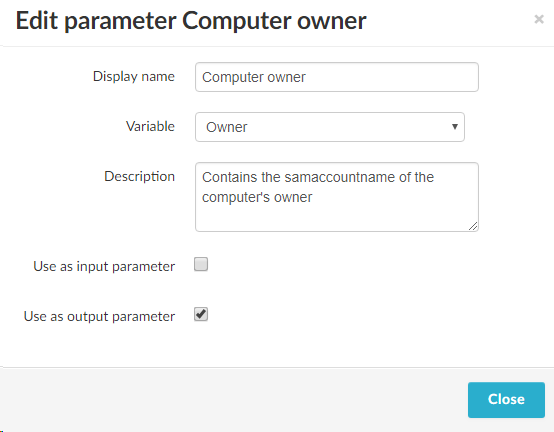Dismiss the dialog with the X icon
The height and width of the screenshot is (432, 554).
coord(539,19)
